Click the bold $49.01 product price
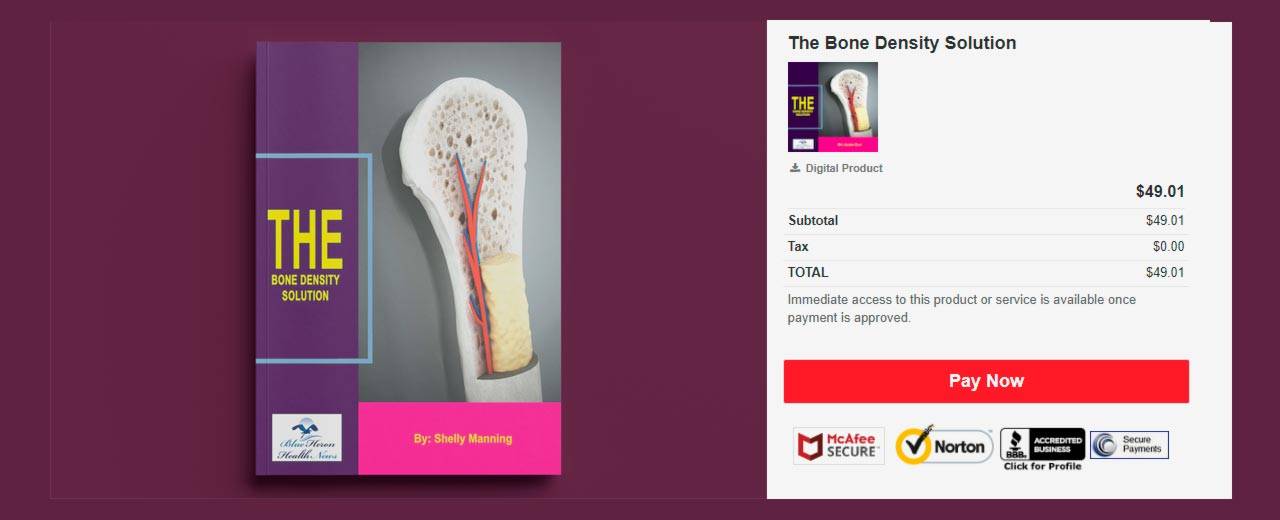Screen dimensions: 1280x520 click(x=1160, y=192)
